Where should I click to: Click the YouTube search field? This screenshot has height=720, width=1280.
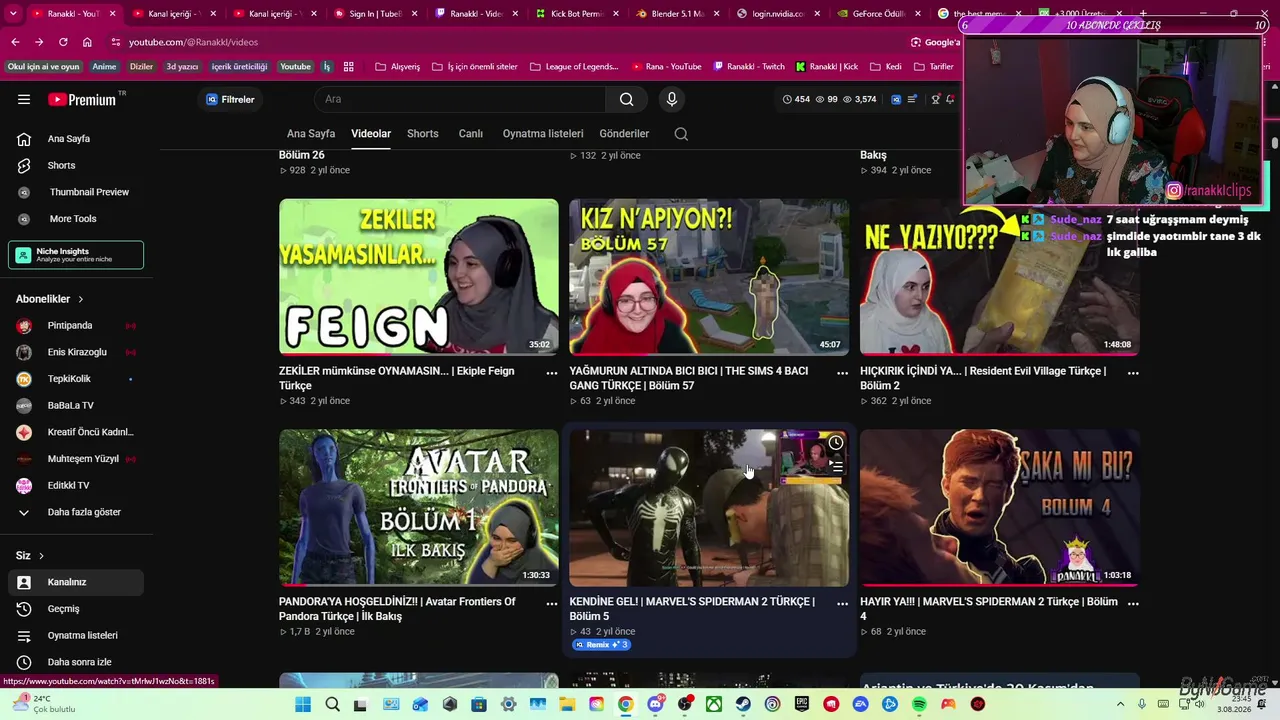(460, 99)
